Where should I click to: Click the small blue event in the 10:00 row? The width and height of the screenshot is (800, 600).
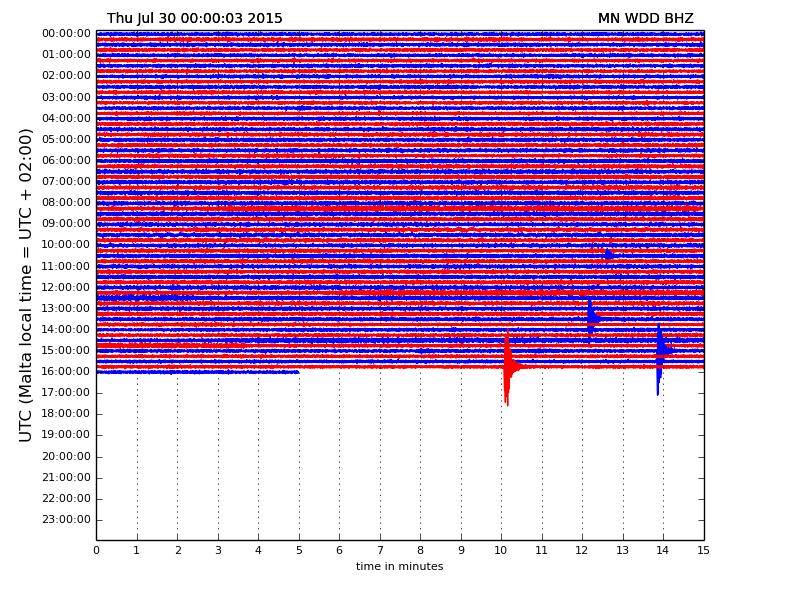(x=607, y=254)
